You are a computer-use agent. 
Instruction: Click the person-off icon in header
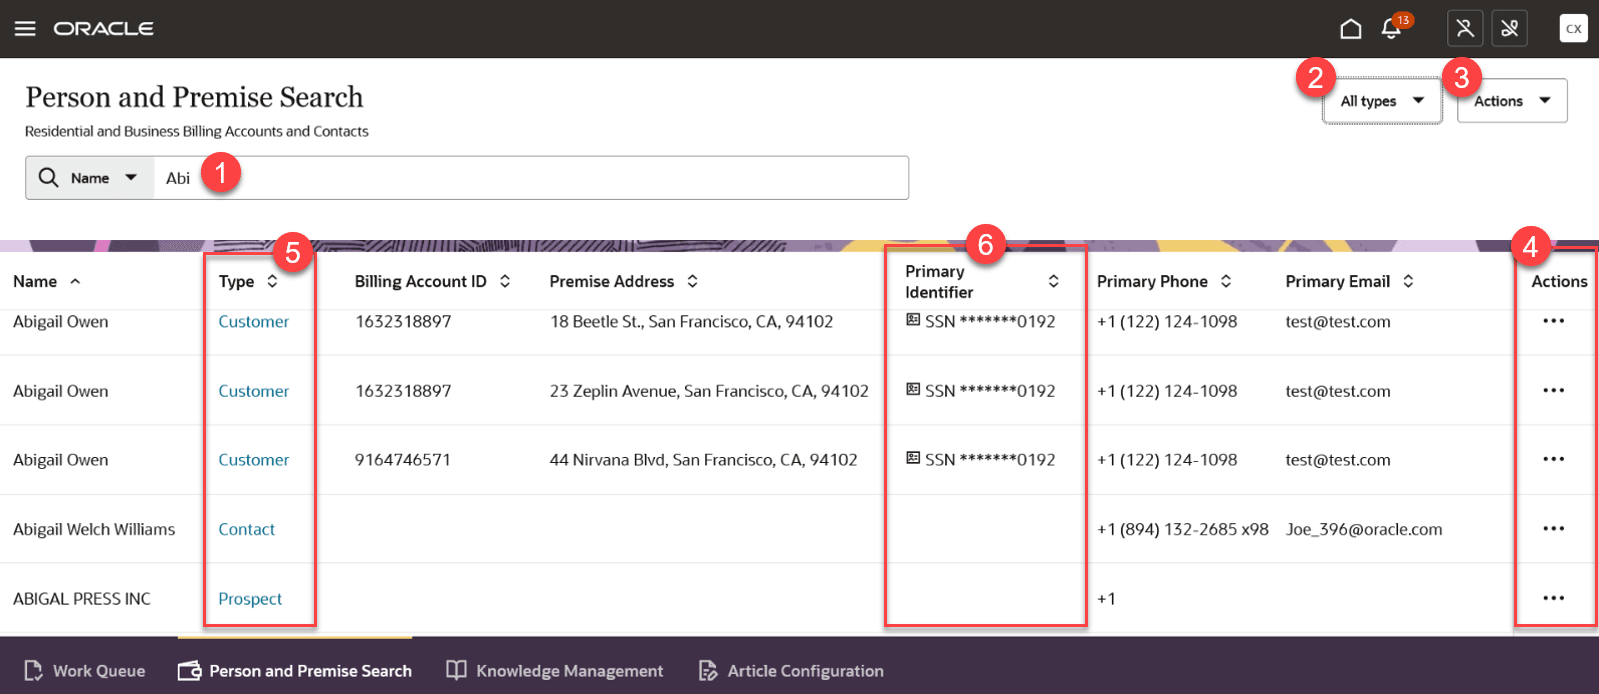1465,28
